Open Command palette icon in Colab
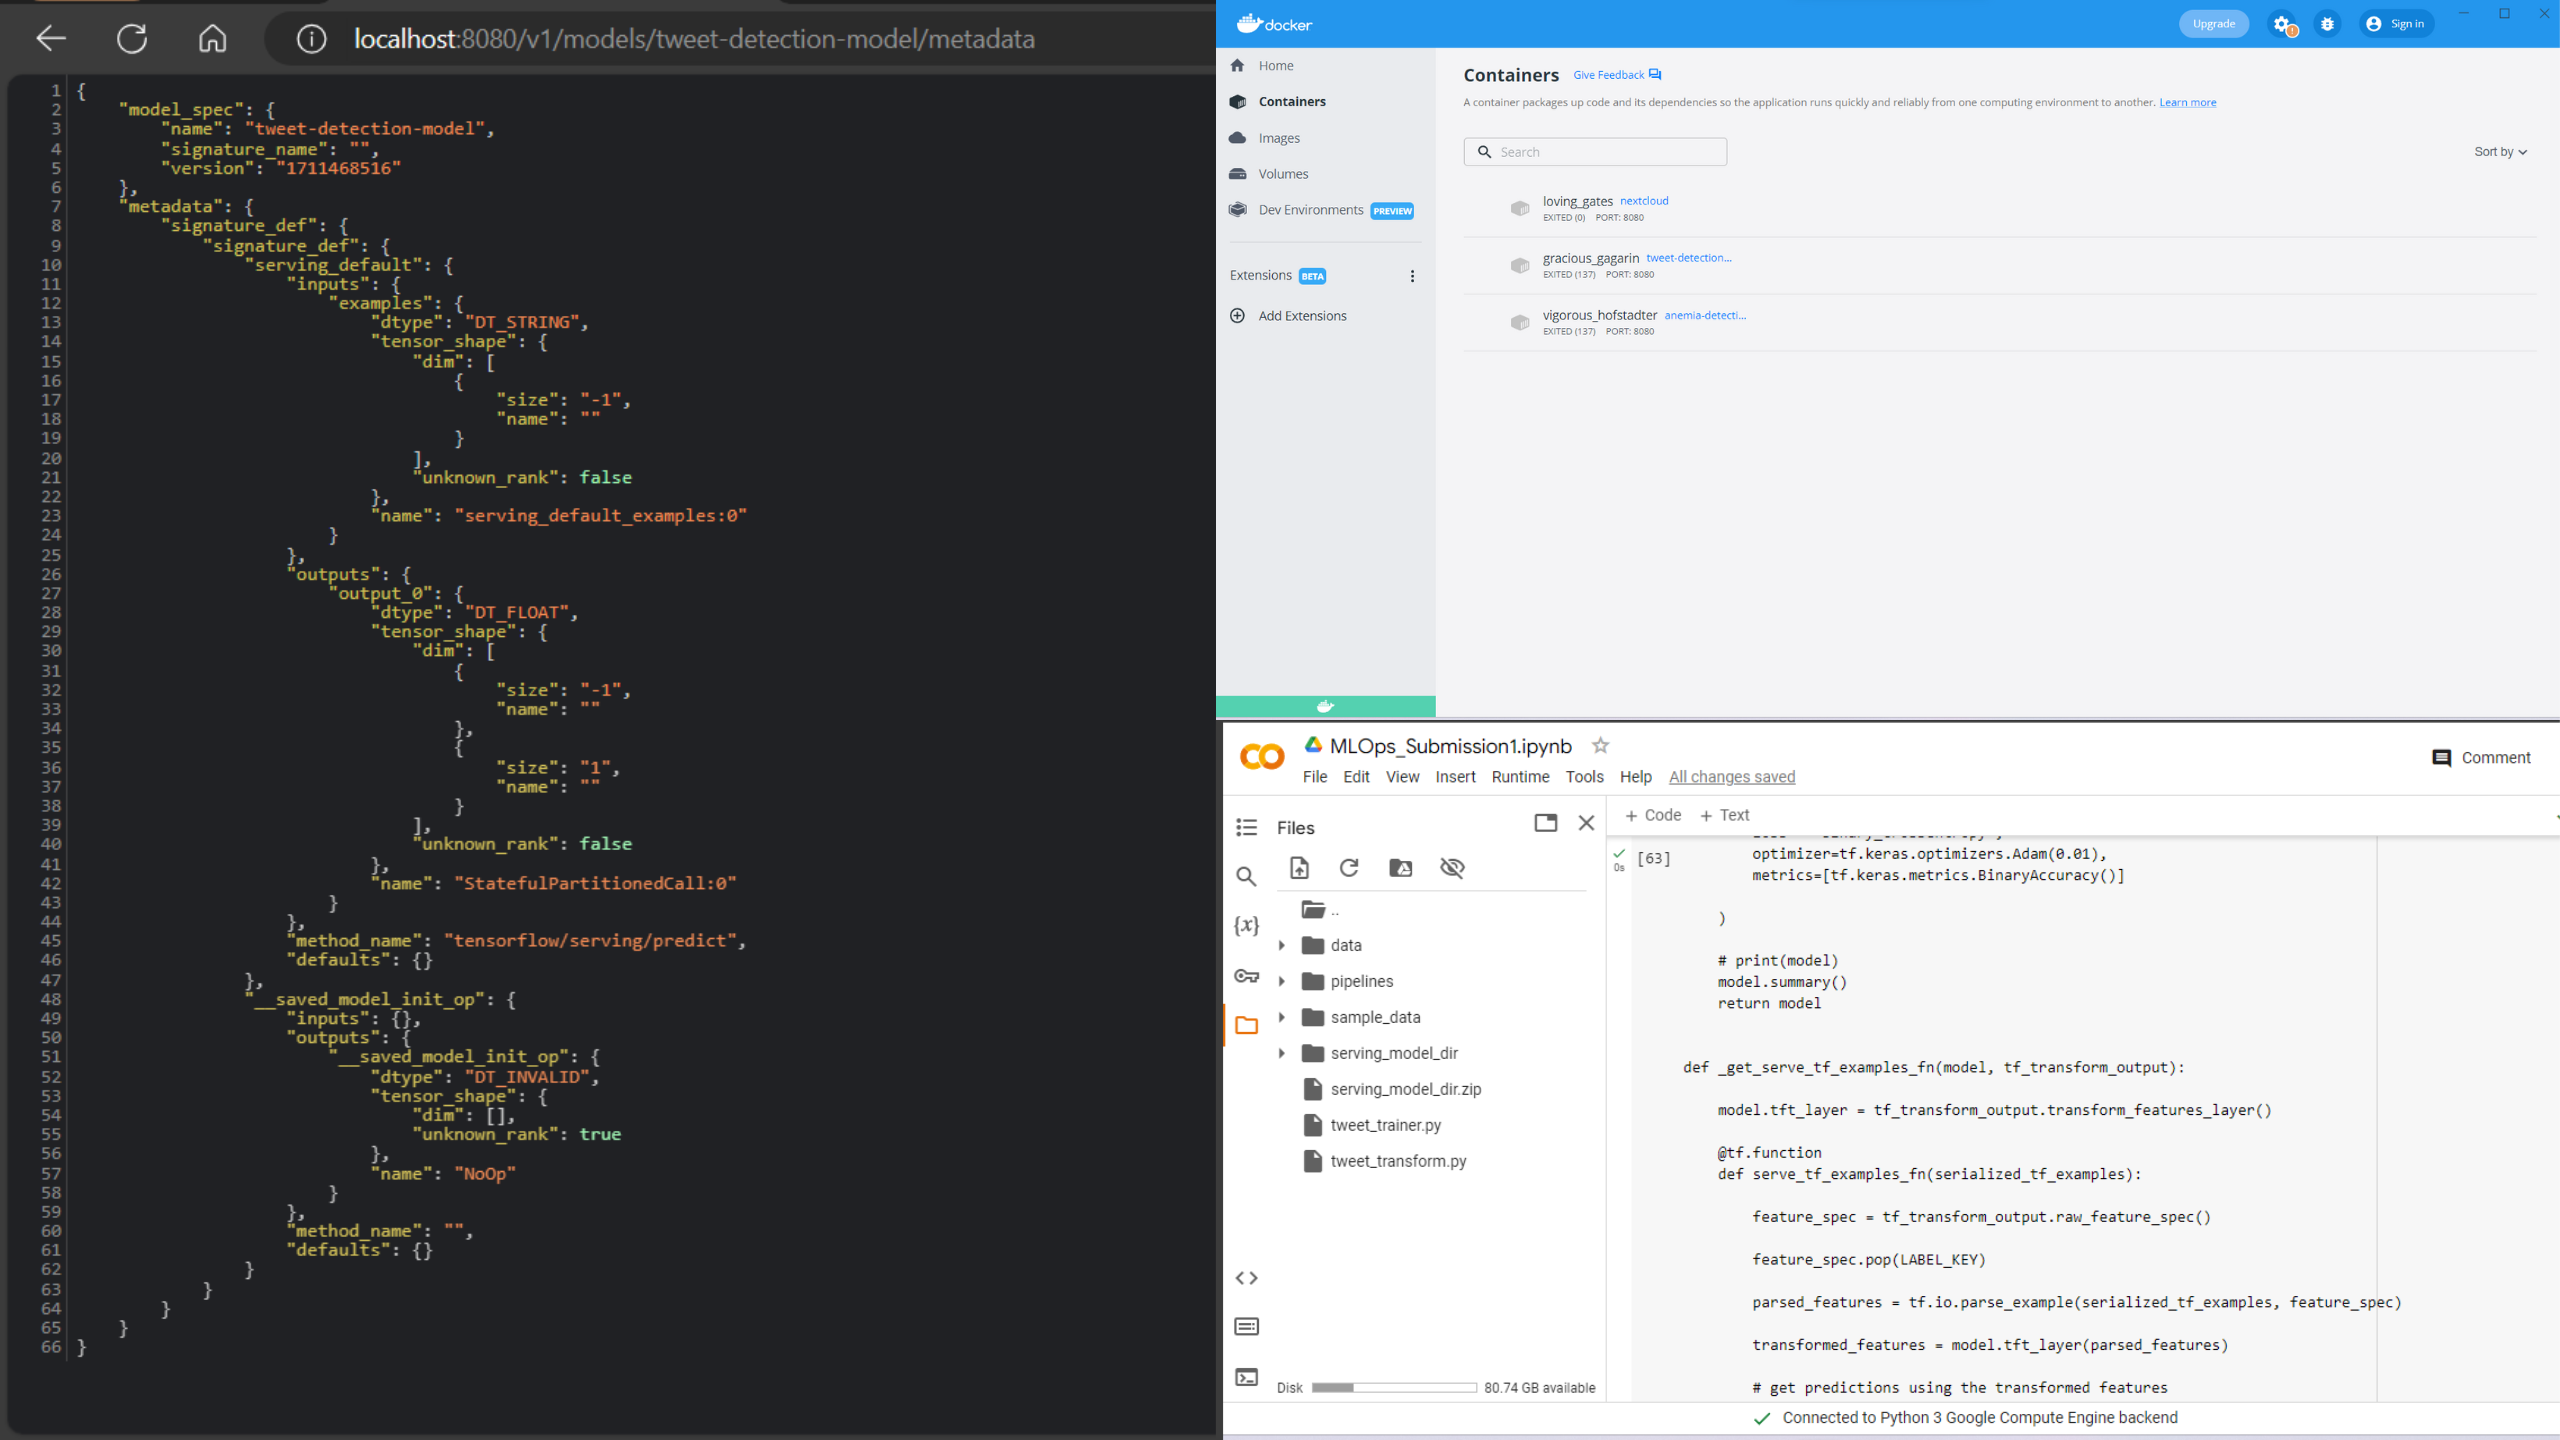 [x=1246, y=1327]
